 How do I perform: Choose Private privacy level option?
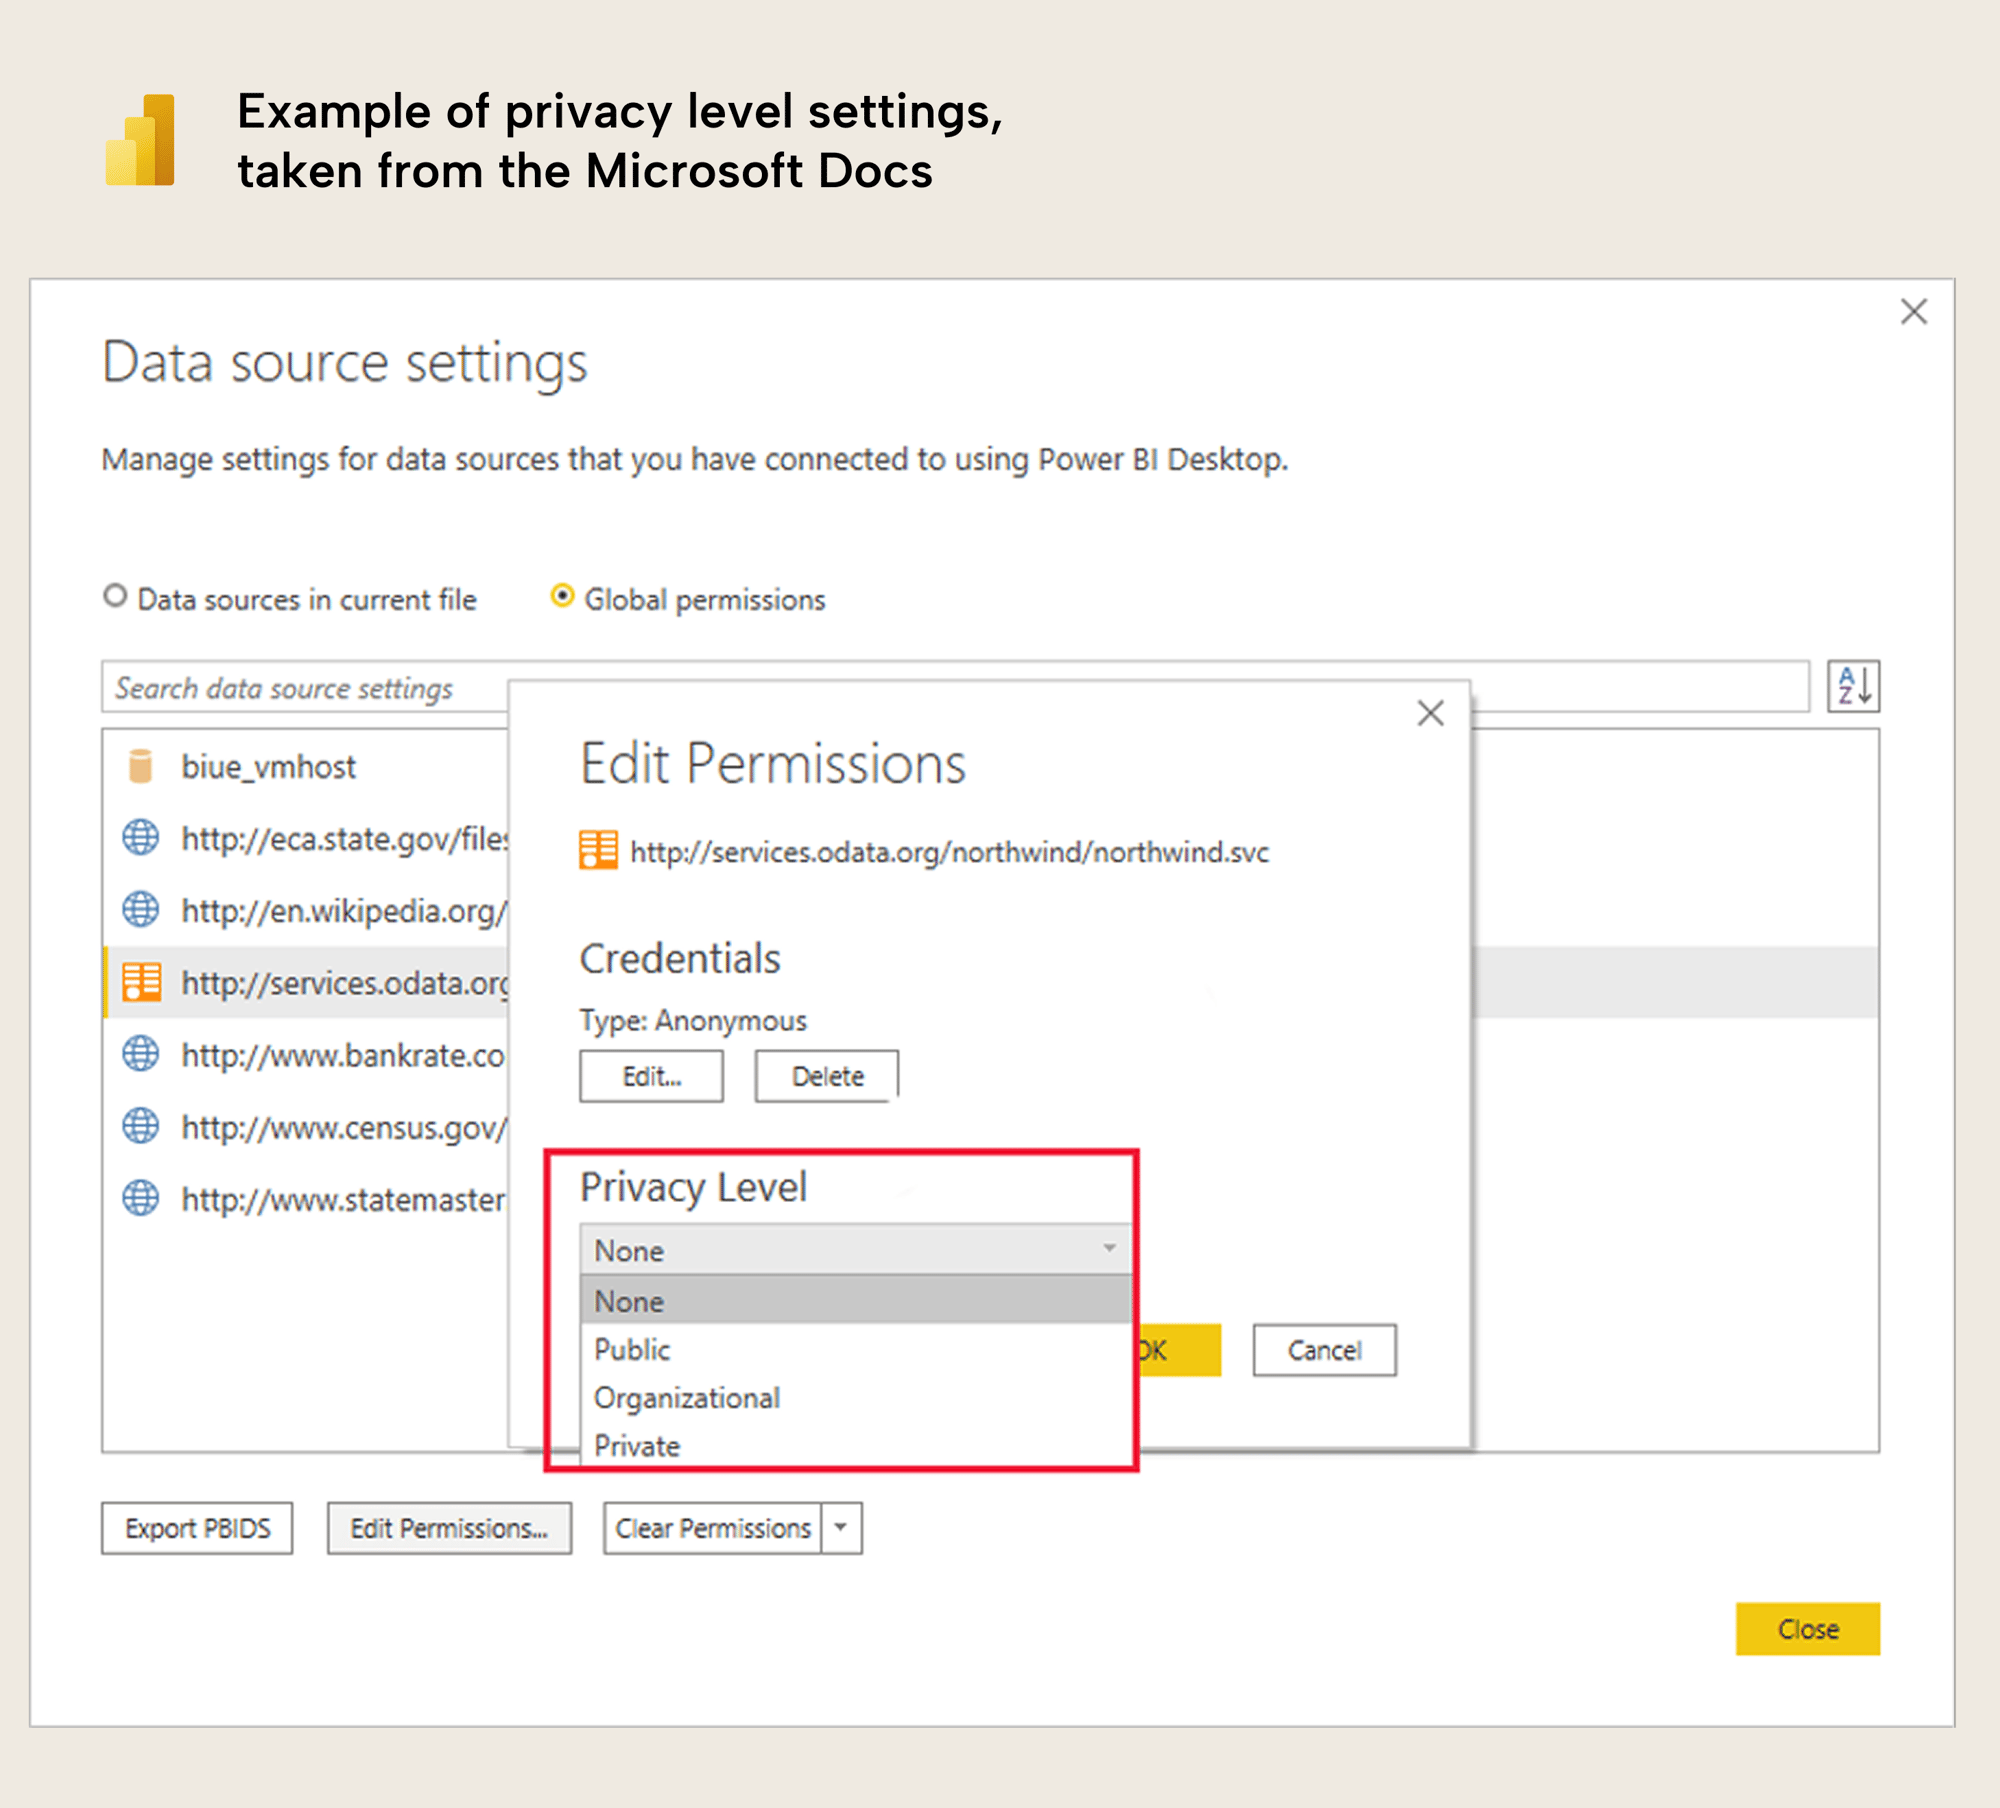[x=855, y=1445]
